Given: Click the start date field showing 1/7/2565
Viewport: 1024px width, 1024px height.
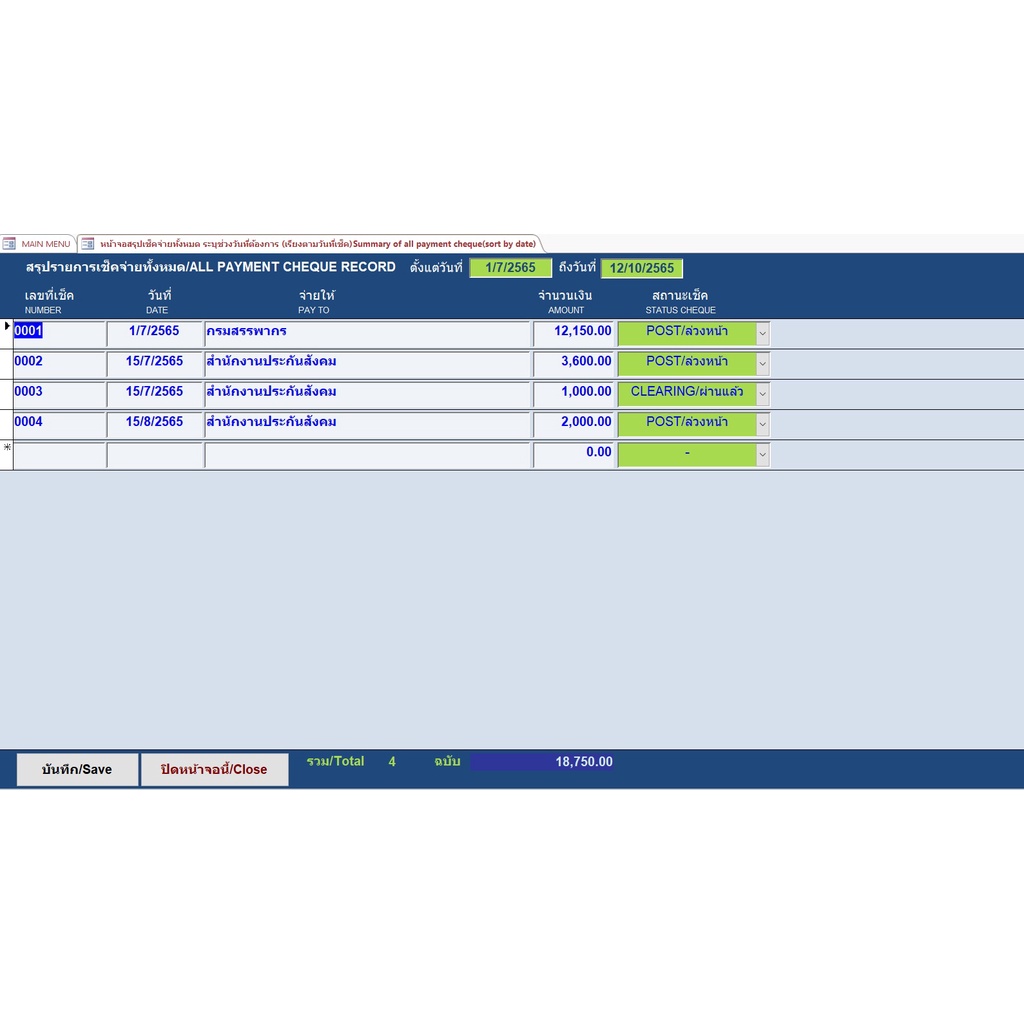Looking at the screenshot, I should [x=510, y=268].
